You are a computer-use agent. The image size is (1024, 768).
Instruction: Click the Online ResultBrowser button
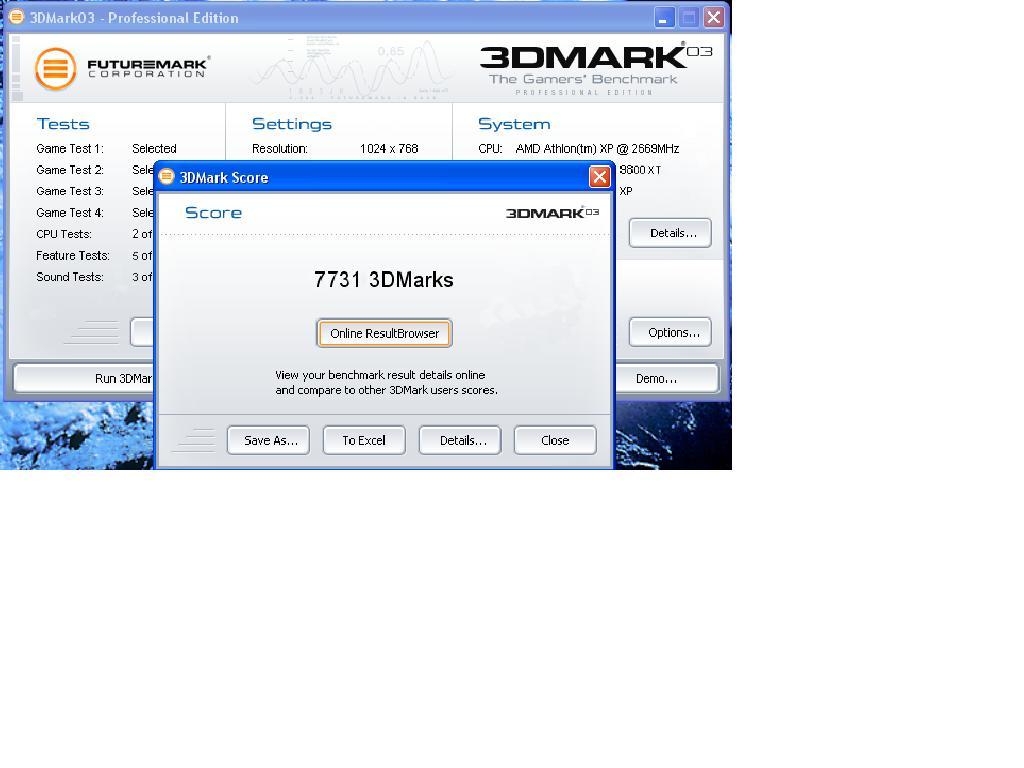(x=384, y=333)
